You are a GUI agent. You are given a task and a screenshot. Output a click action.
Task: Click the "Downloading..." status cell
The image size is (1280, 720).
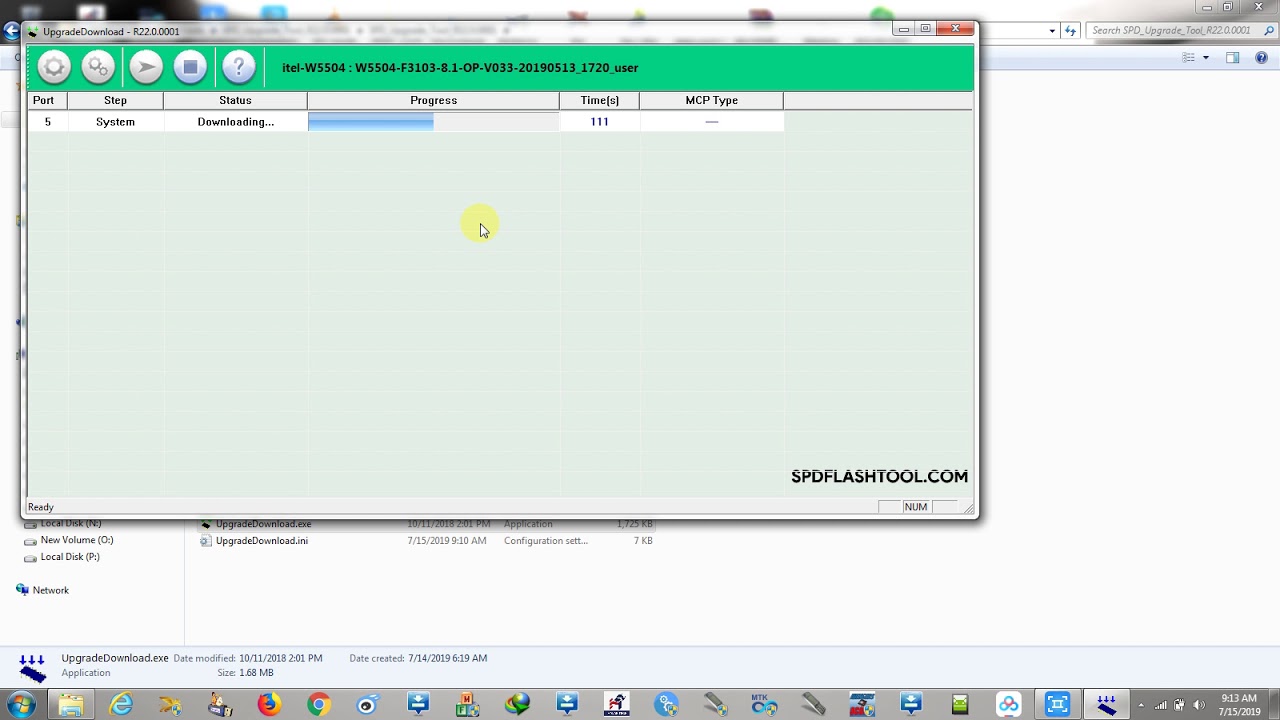click(x=235, y=121)
